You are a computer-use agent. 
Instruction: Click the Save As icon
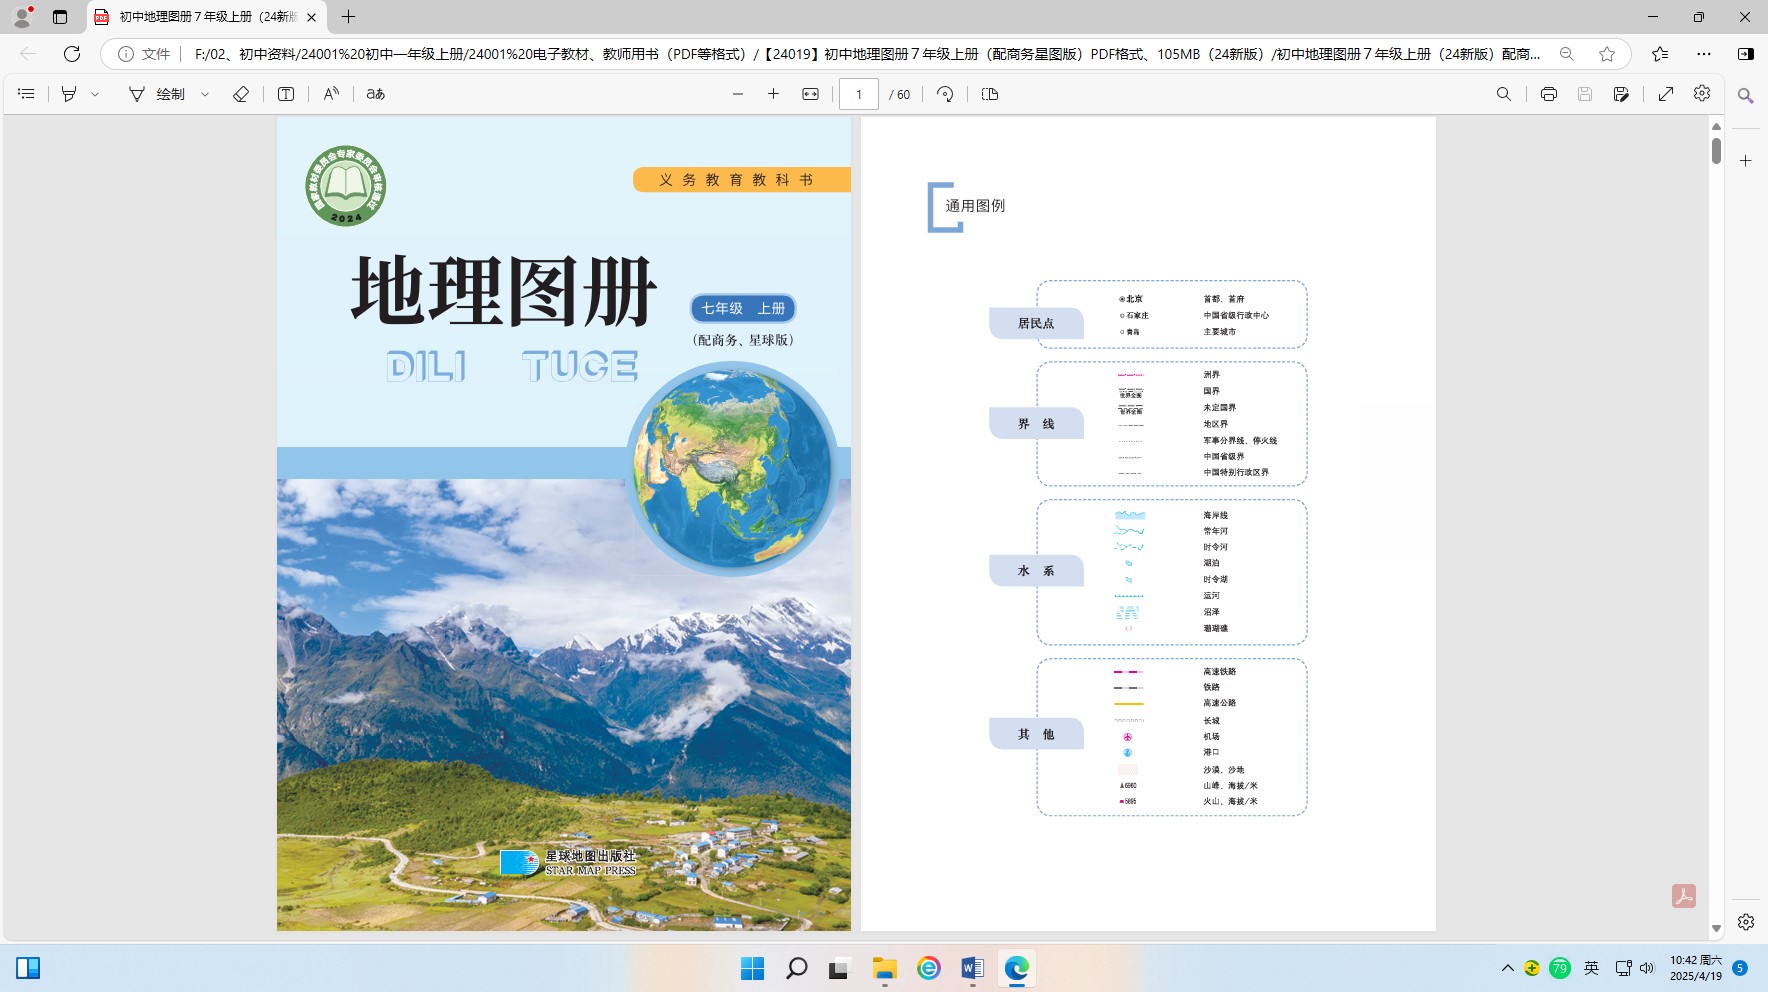coord(1621,94)
